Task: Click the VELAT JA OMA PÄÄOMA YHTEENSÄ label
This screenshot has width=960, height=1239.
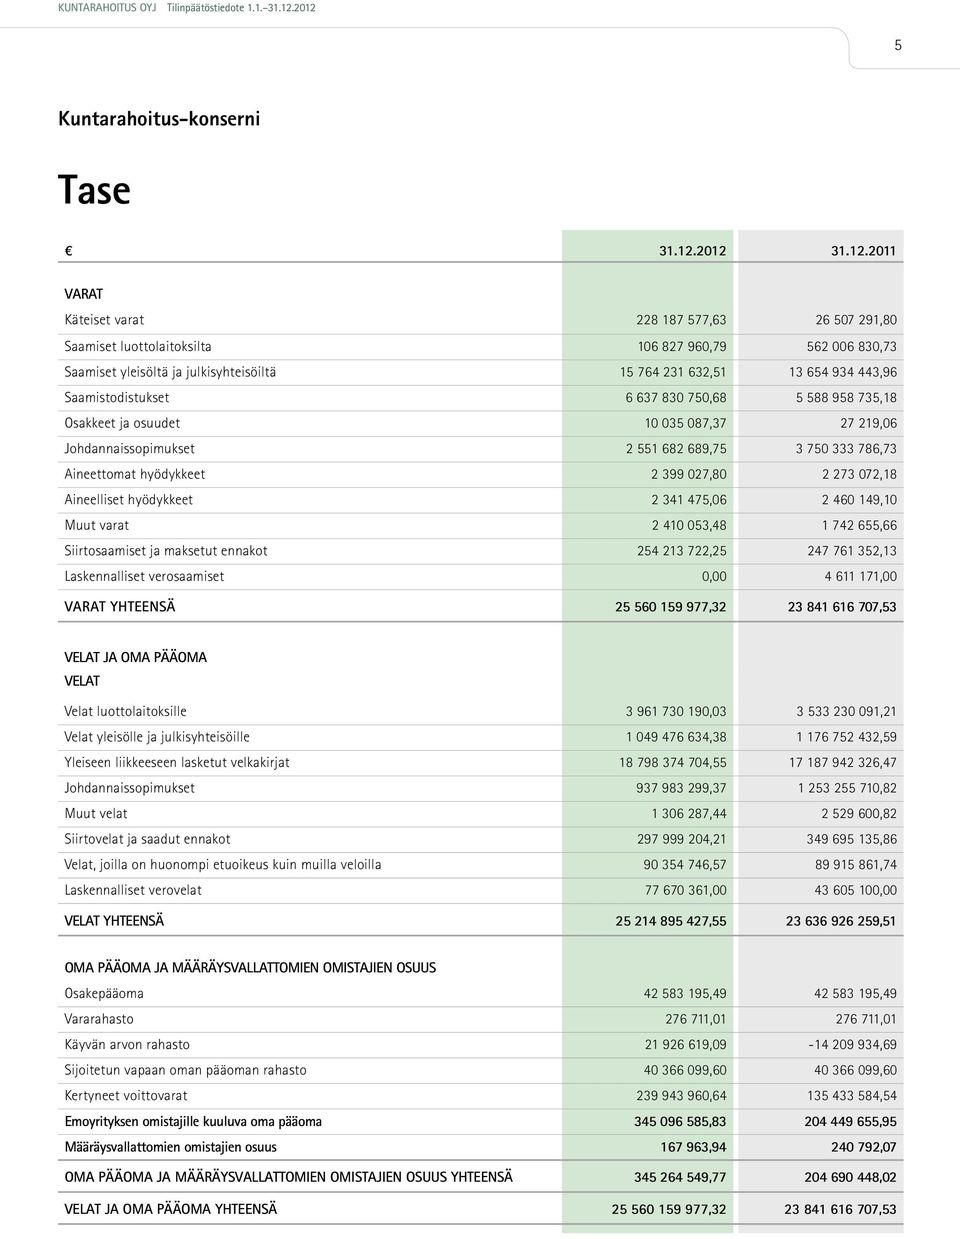Action: pyautogui.click(x=171, y=1209)
